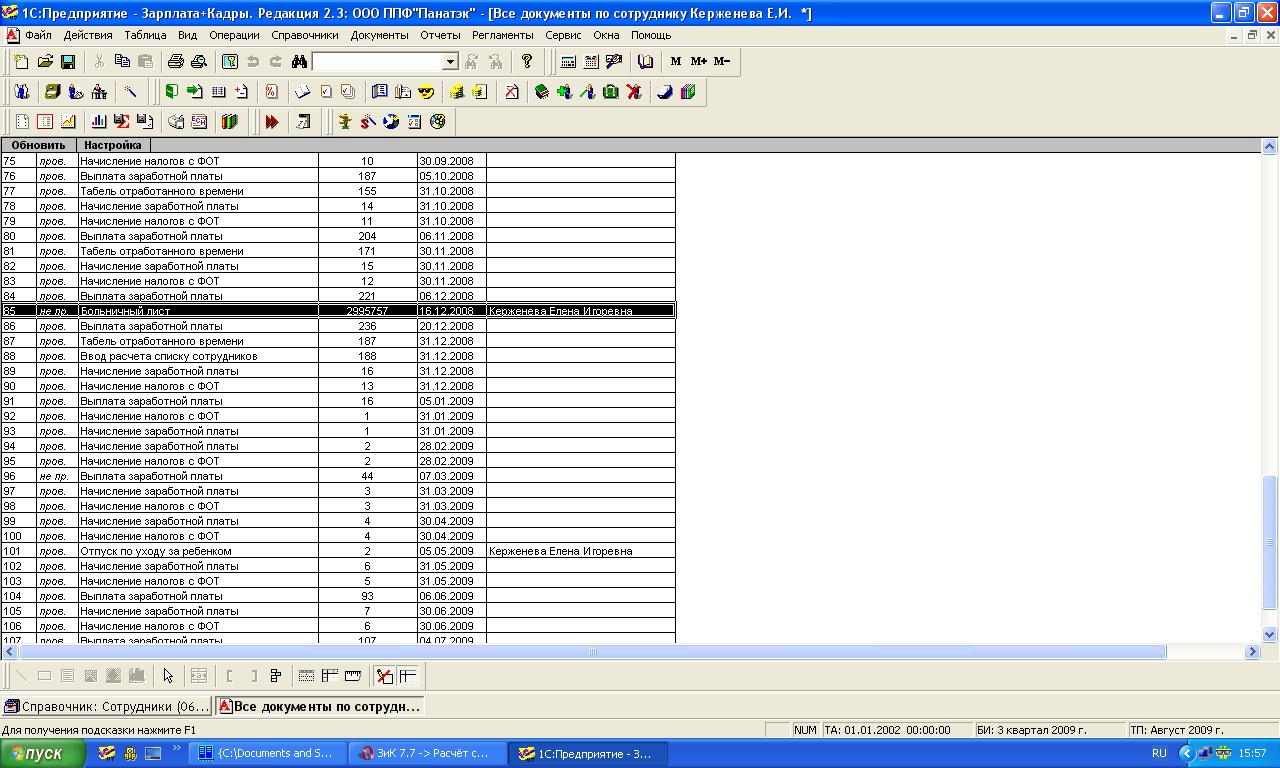1280x768 pixels.
Task: Open the calendar icon in toolbar
Action: tap(591, 62)
